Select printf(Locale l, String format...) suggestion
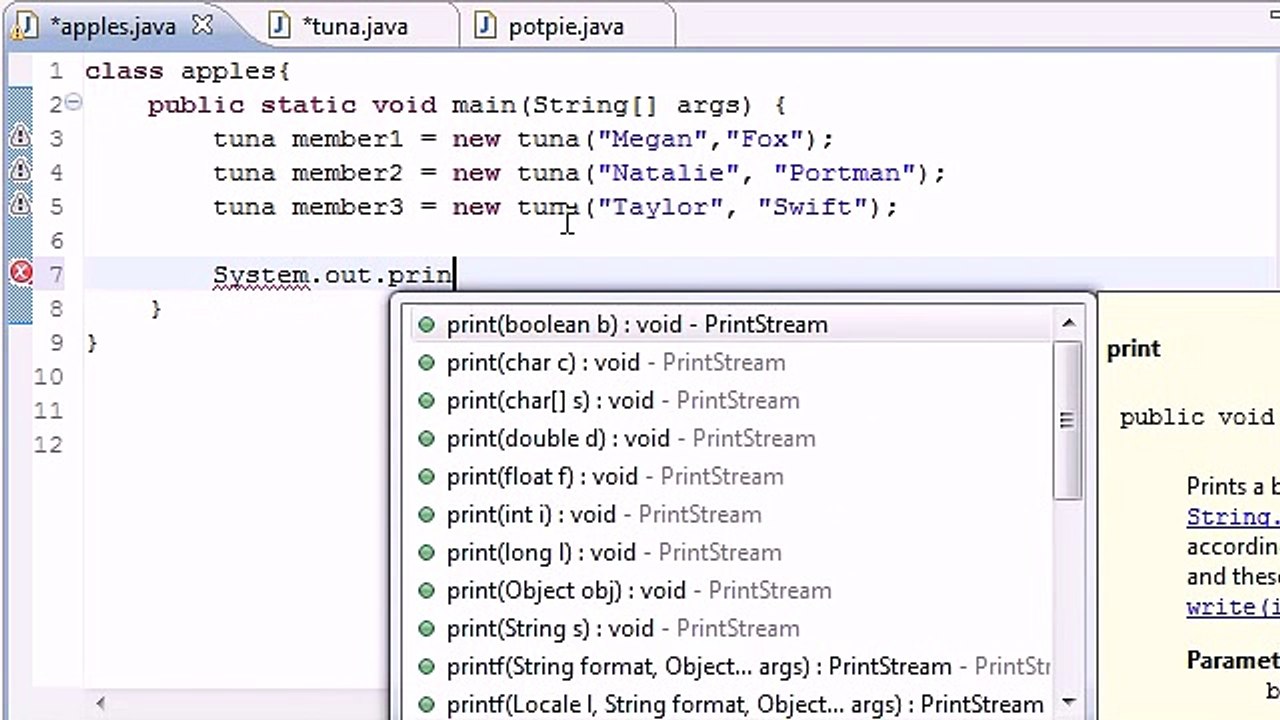This screenshot has height=720, width=1280. point(730,704)
